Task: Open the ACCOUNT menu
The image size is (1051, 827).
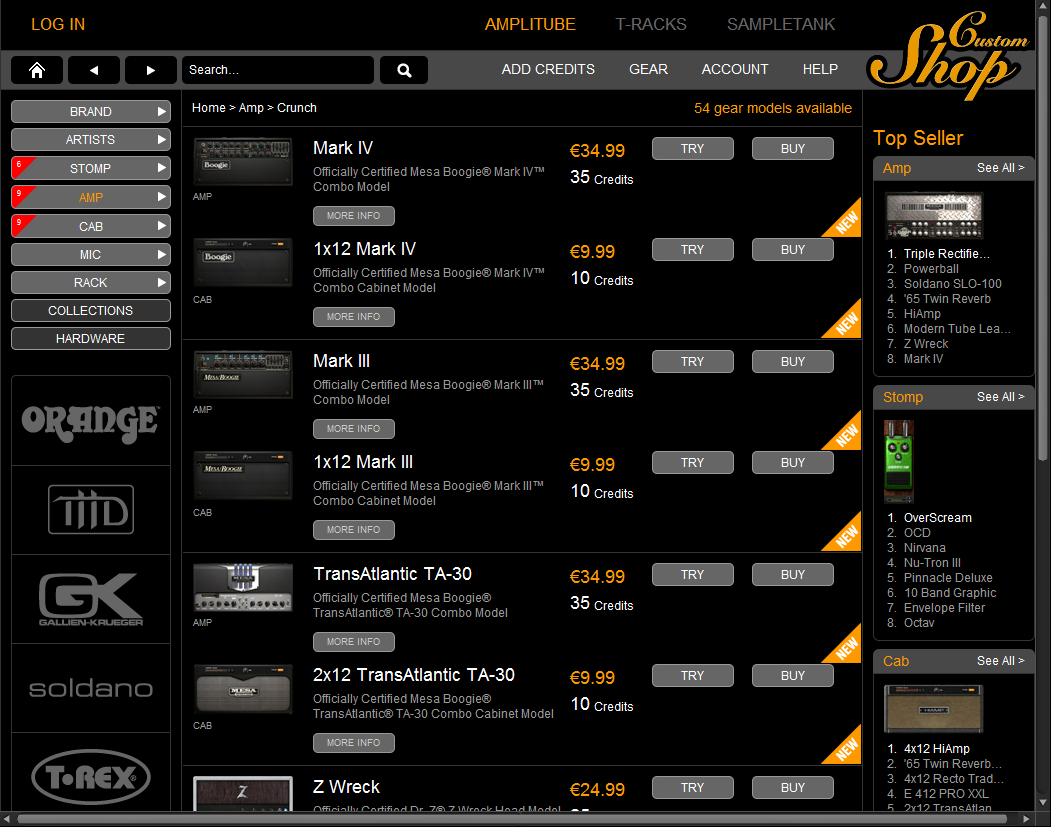Action: (x=735, y=70)
